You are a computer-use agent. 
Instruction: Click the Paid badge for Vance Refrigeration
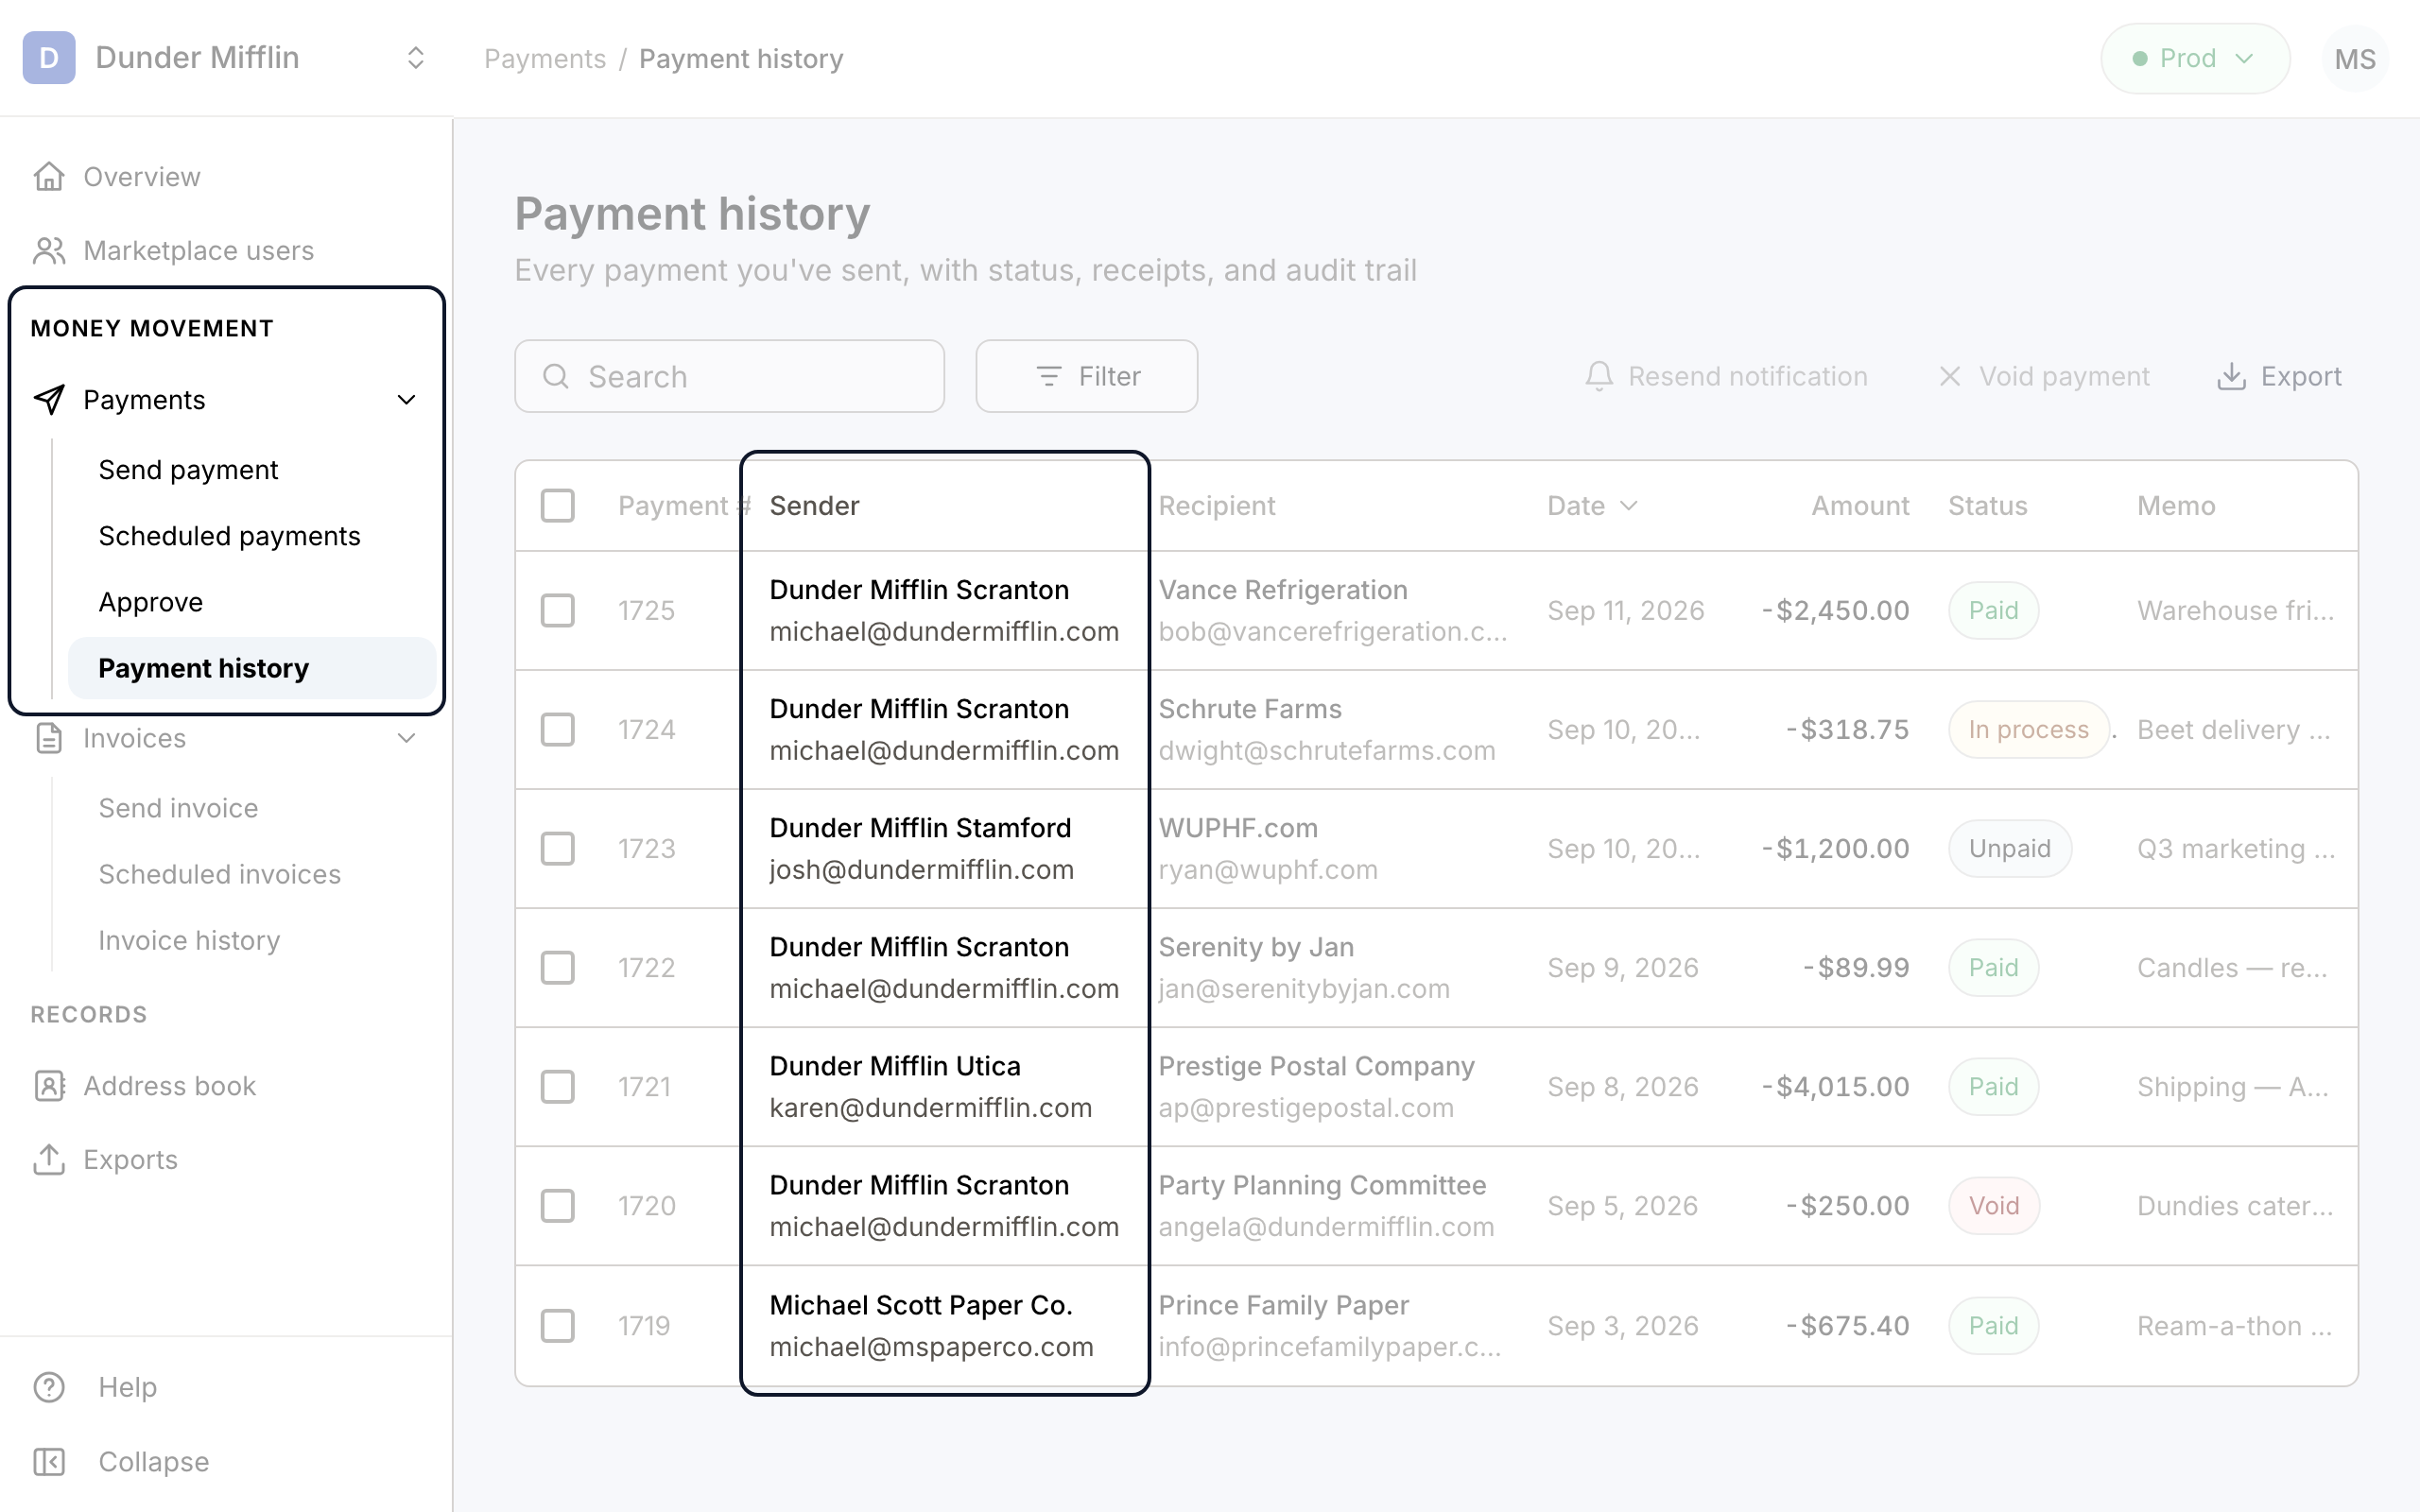1993,610
